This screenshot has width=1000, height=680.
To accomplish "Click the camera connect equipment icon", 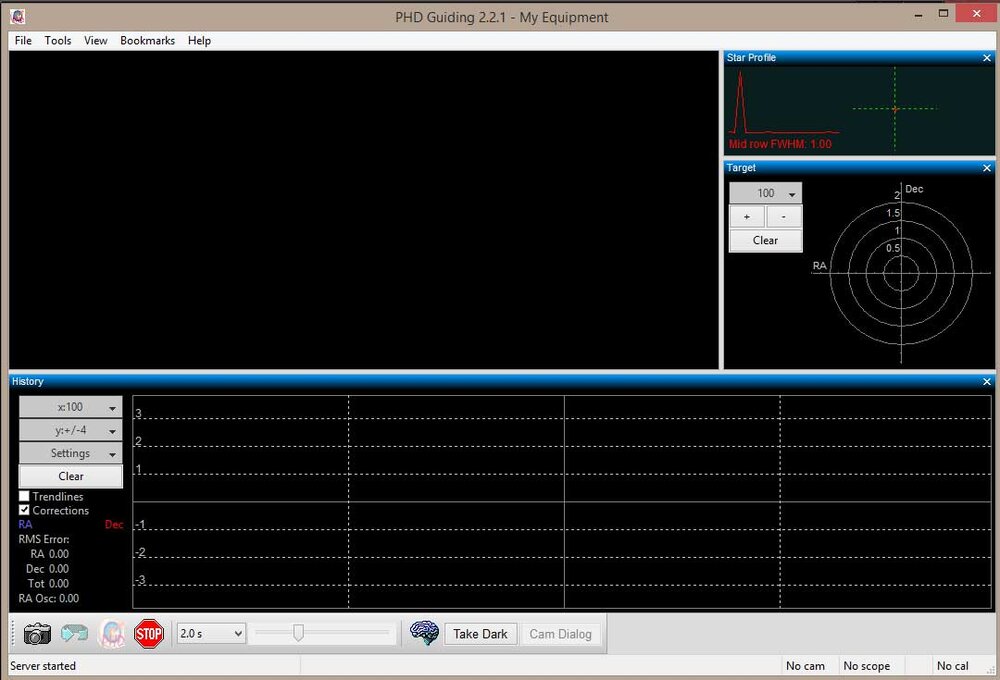I will click(x=37, y=634).
